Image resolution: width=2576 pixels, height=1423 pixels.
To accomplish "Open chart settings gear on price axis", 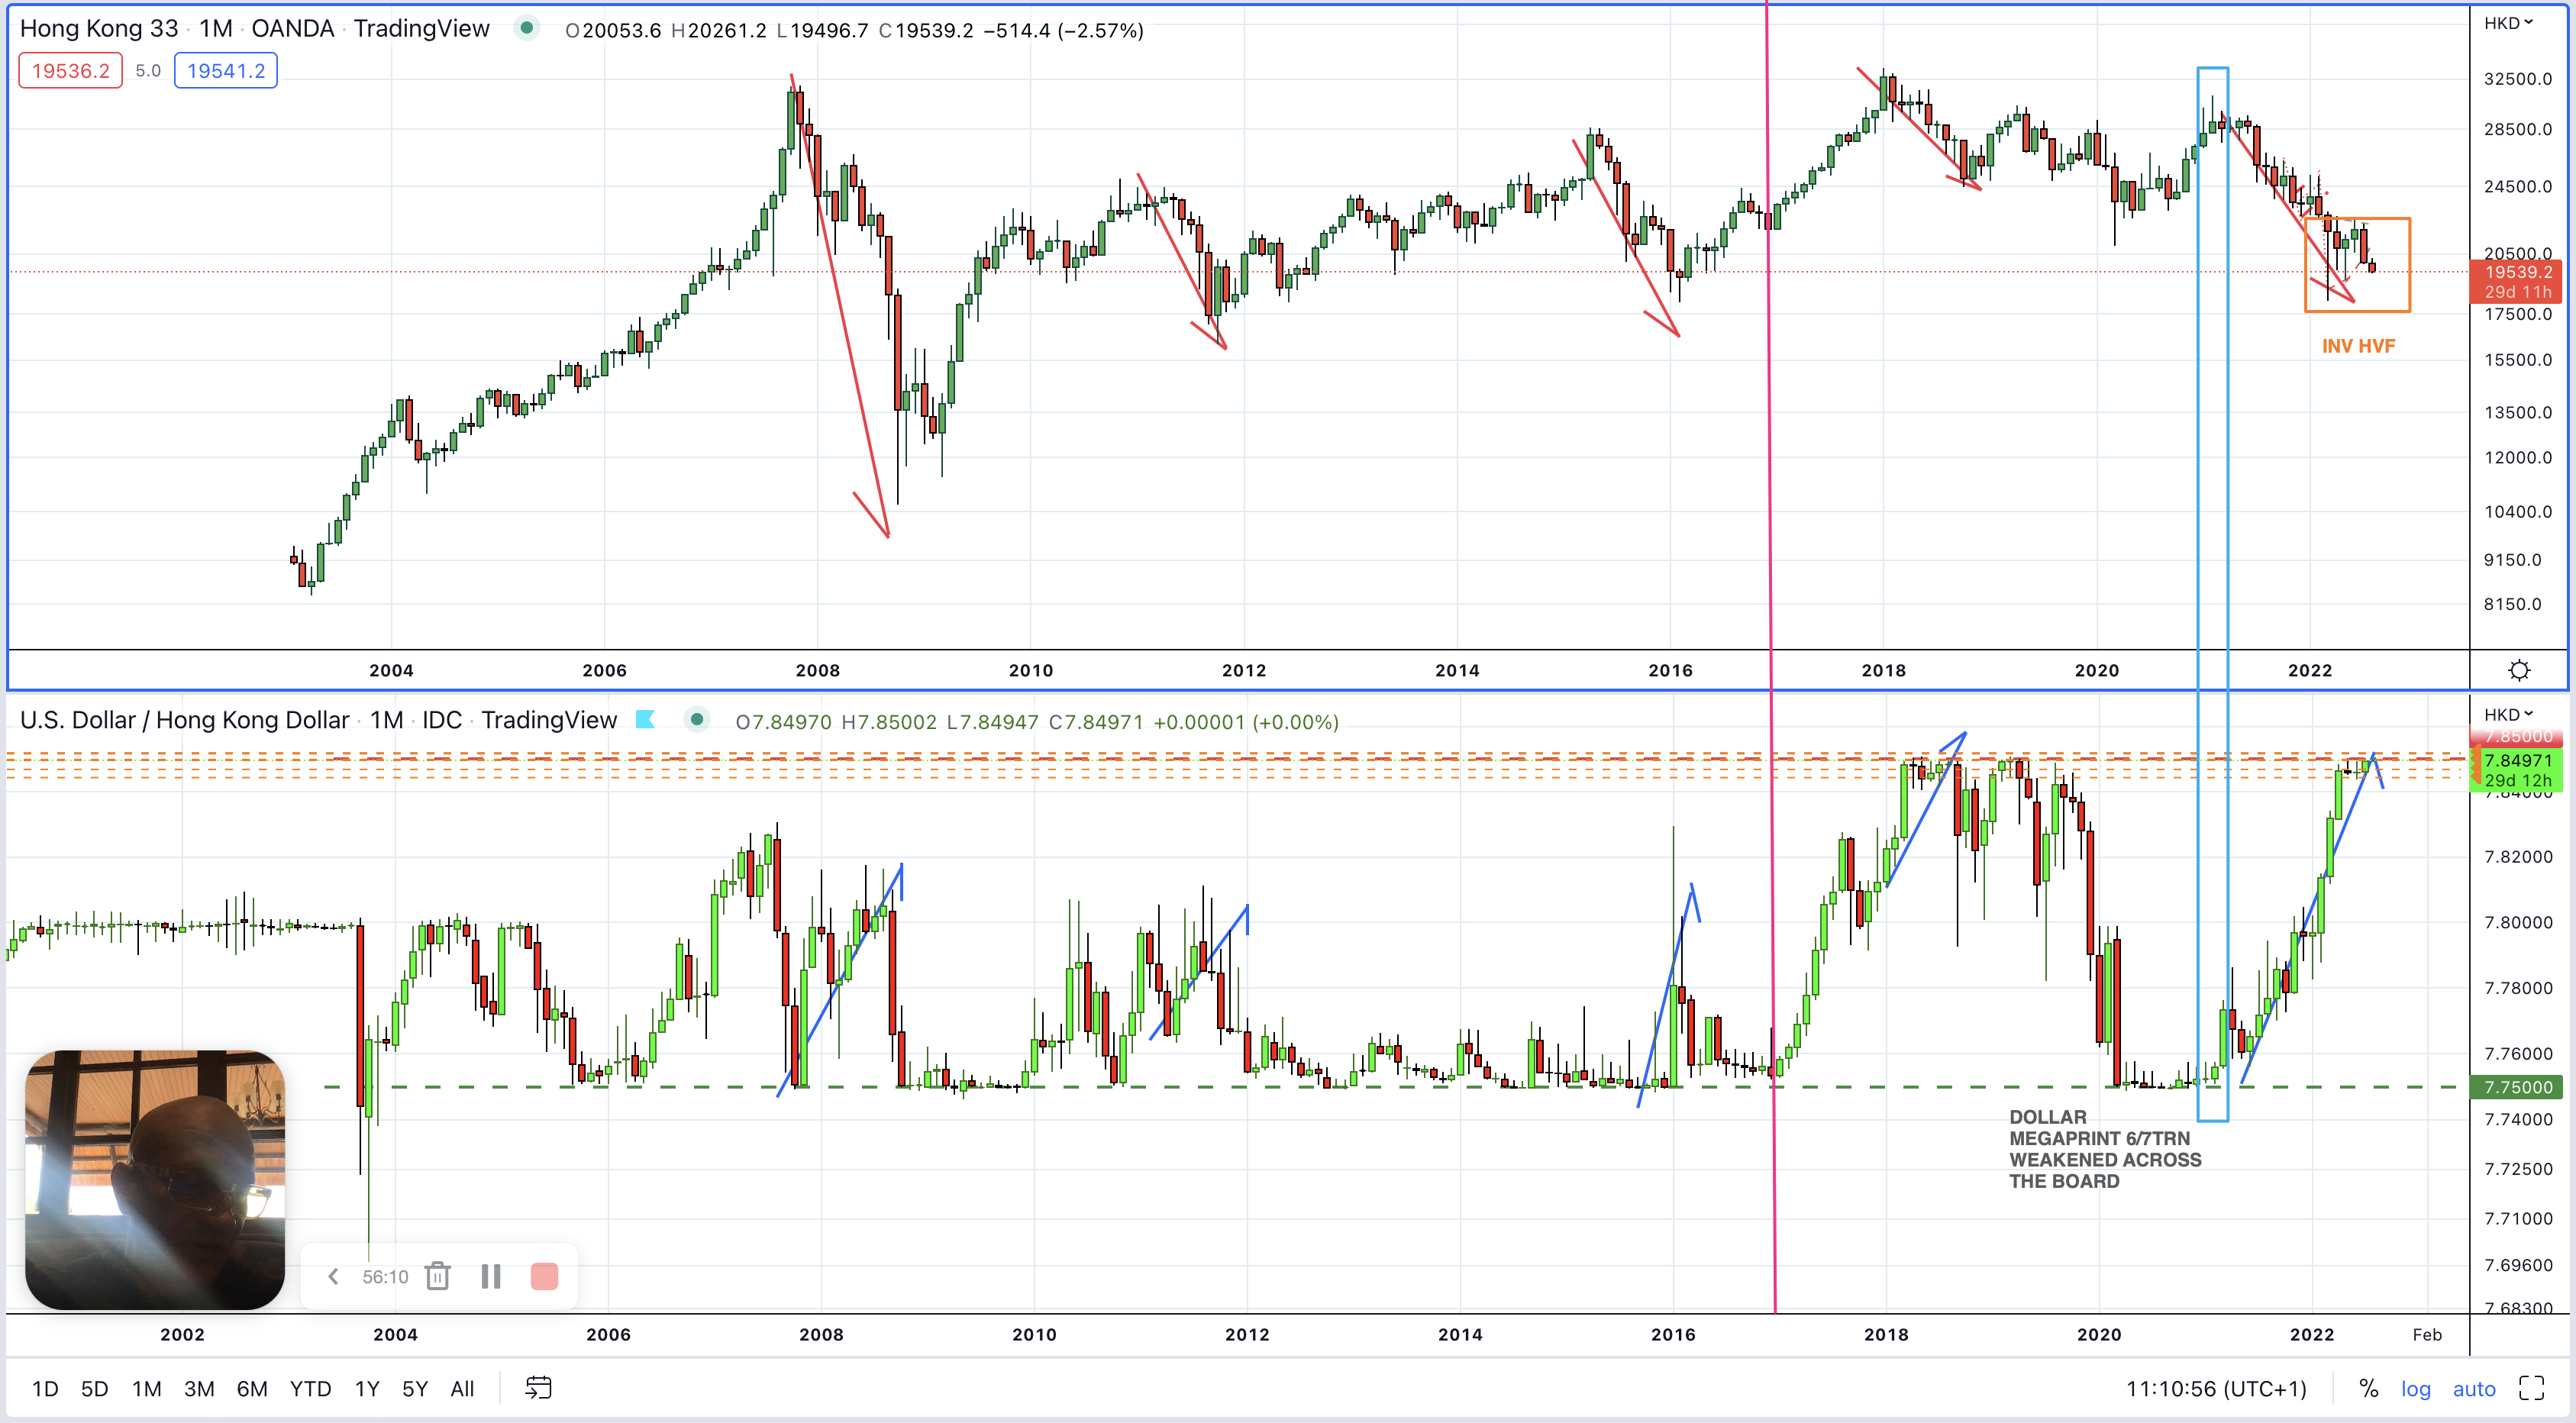I will pos(2519,670).
